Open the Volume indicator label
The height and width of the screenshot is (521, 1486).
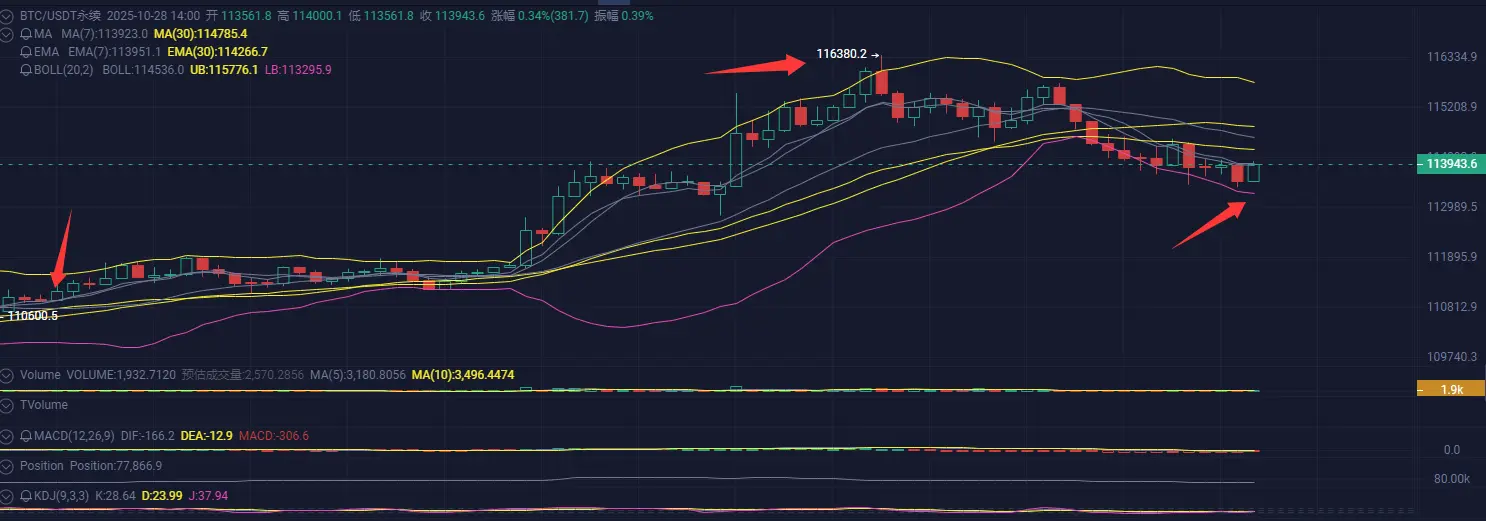40,375
